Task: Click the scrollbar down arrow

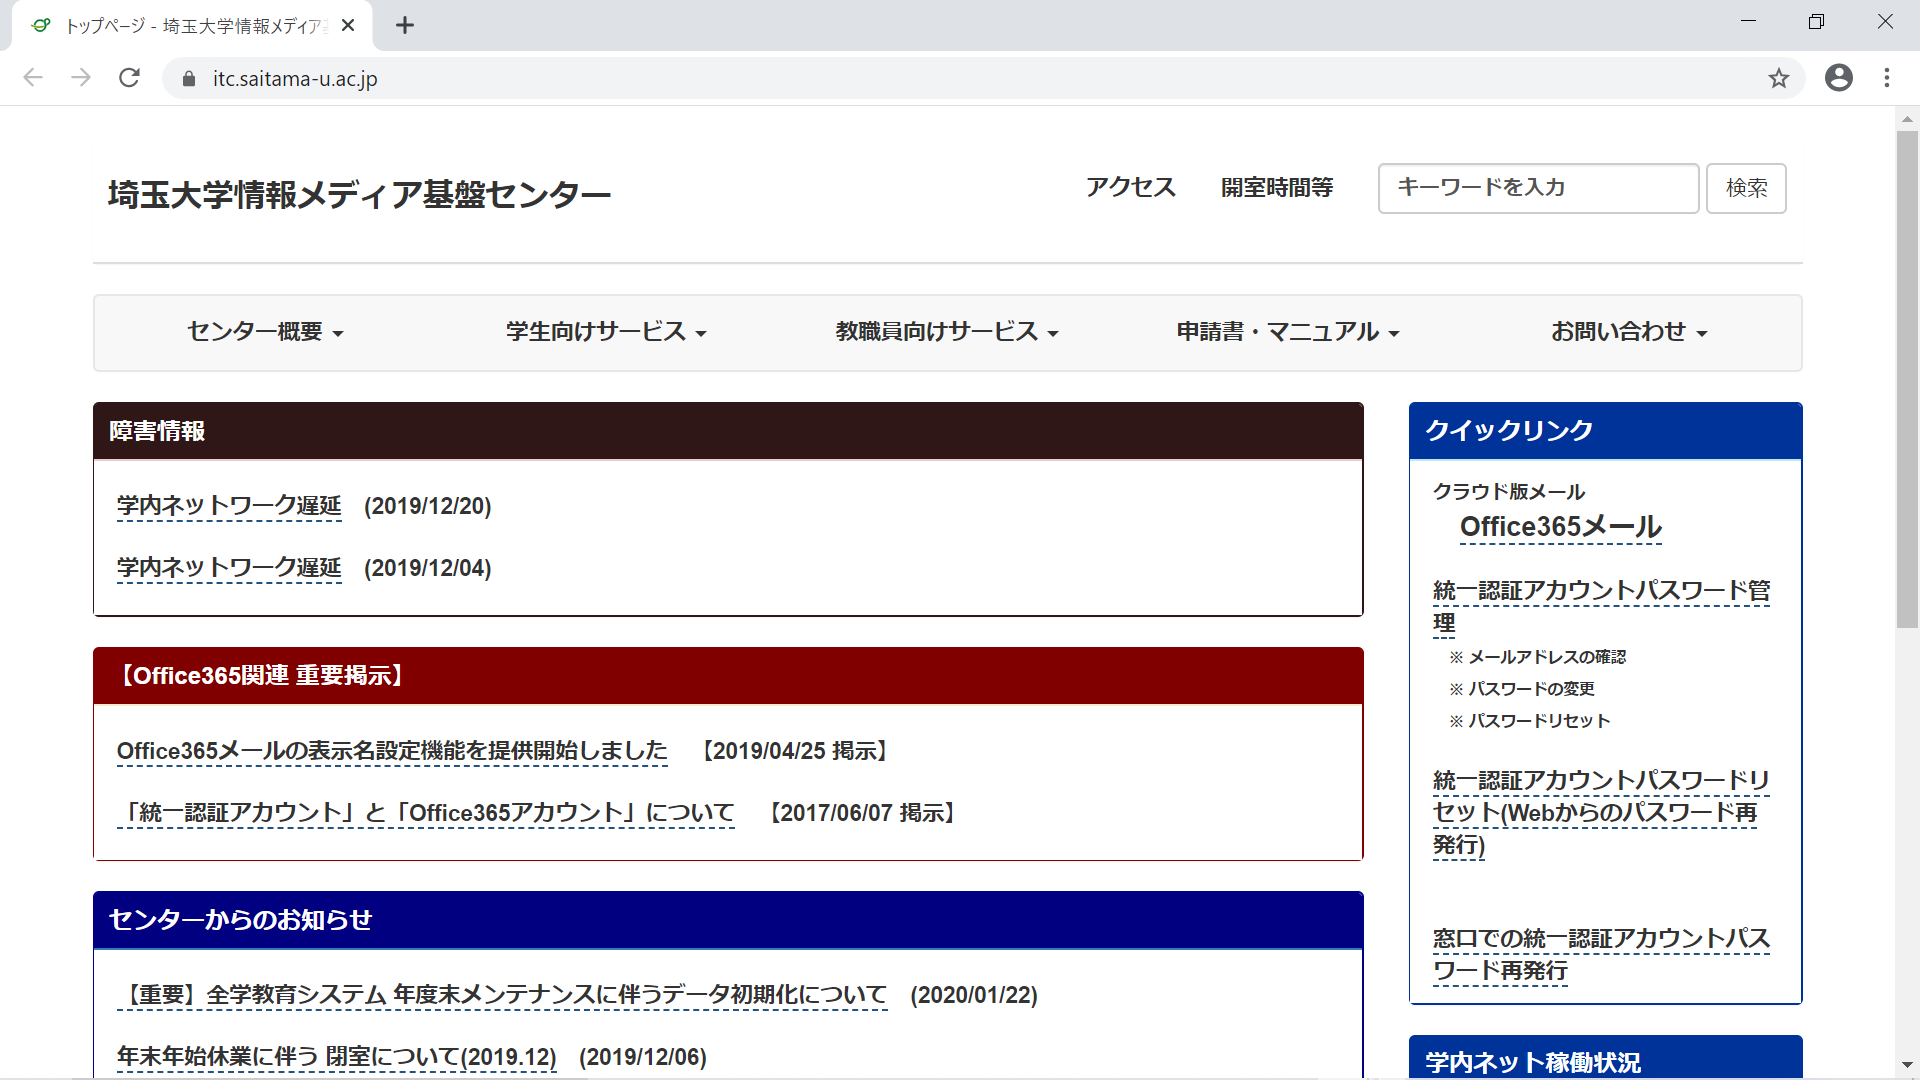Action: tap(1907, 1066)
